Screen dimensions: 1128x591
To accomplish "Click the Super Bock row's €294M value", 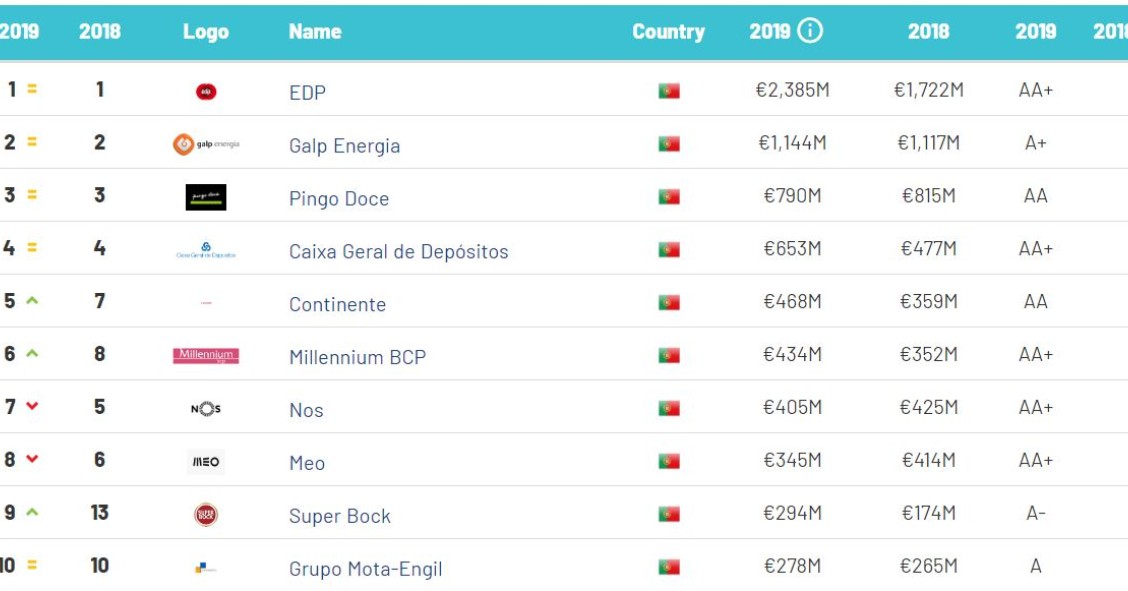I will point(792,513).
